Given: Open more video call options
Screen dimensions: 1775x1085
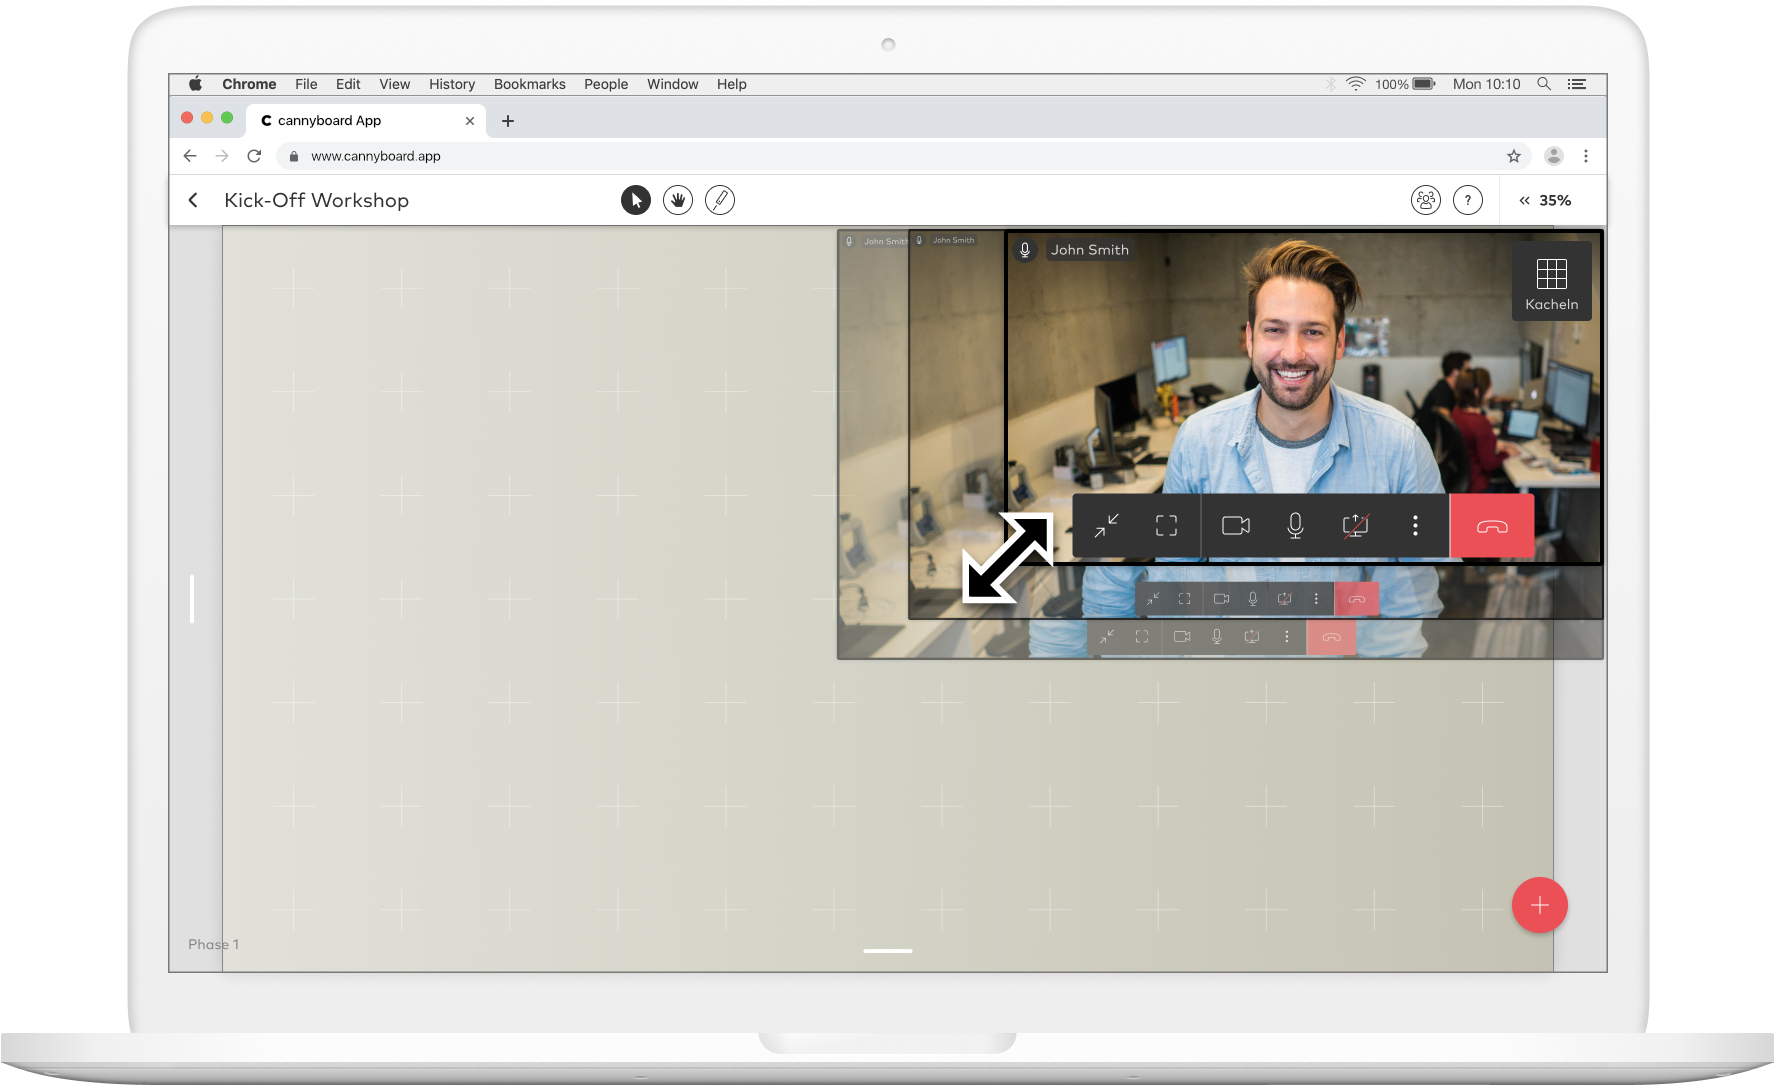Looking at the screenshot, I should [x=1415, y=526].
